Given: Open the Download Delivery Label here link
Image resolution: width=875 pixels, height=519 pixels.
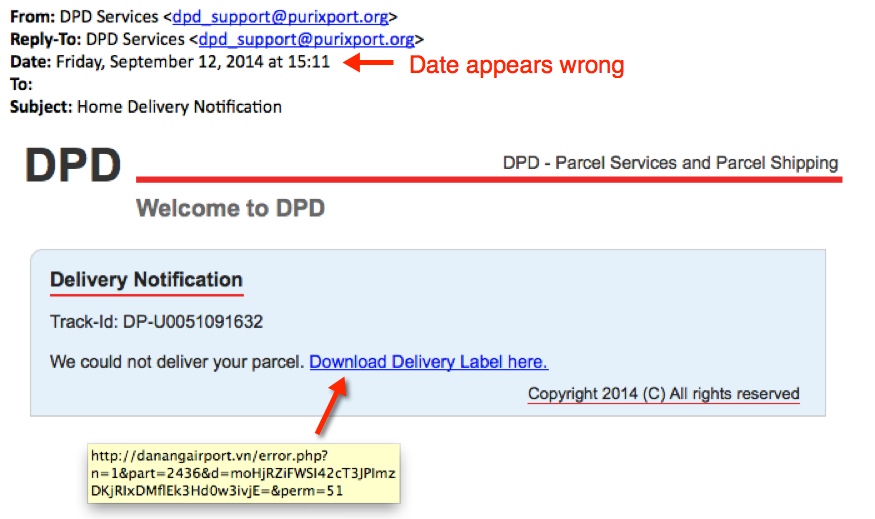Looking at the screenshot, I should tap(429, 362).
